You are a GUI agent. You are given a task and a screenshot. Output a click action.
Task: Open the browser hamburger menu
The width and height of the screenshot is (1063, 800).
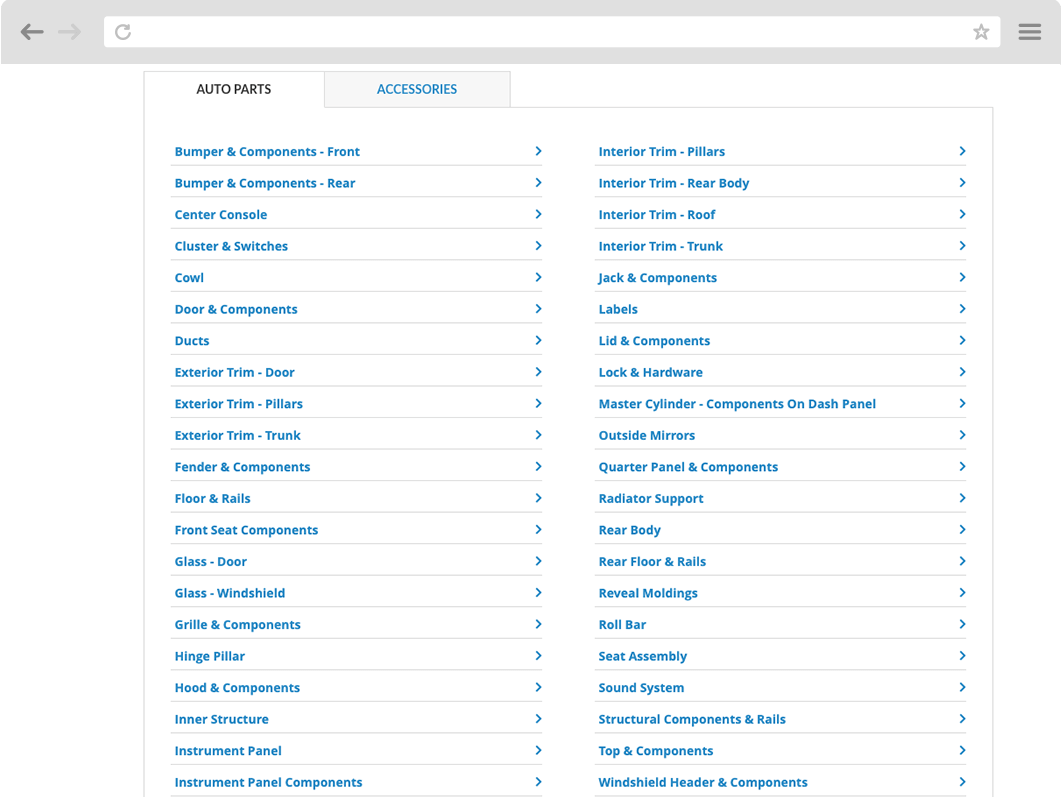point(1030,32)
